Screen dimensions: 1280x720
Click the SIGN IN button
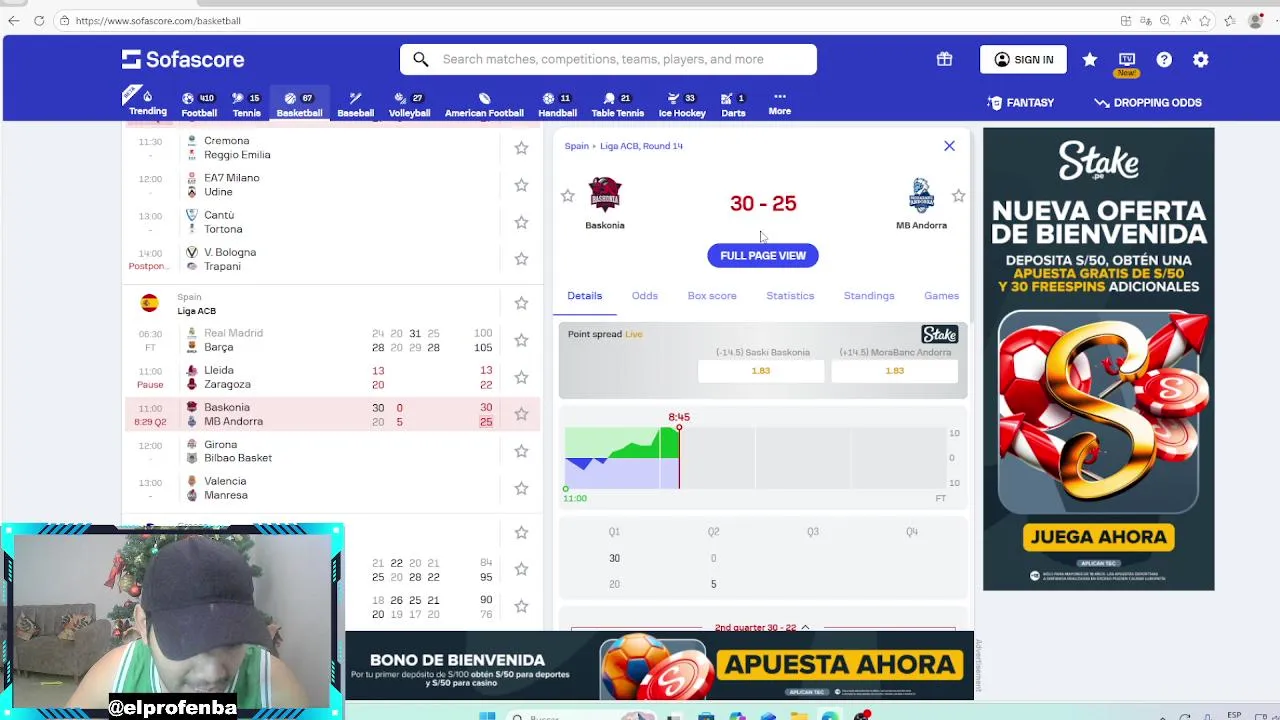click(1023, 60)
